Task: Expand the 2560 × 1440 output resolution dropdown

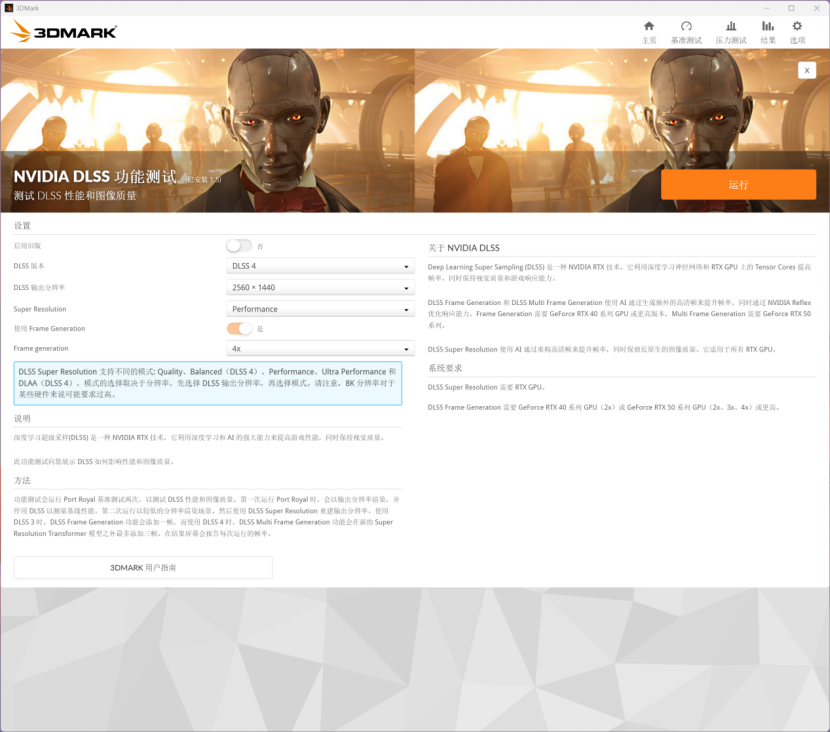Action: (x=320, y=288)
